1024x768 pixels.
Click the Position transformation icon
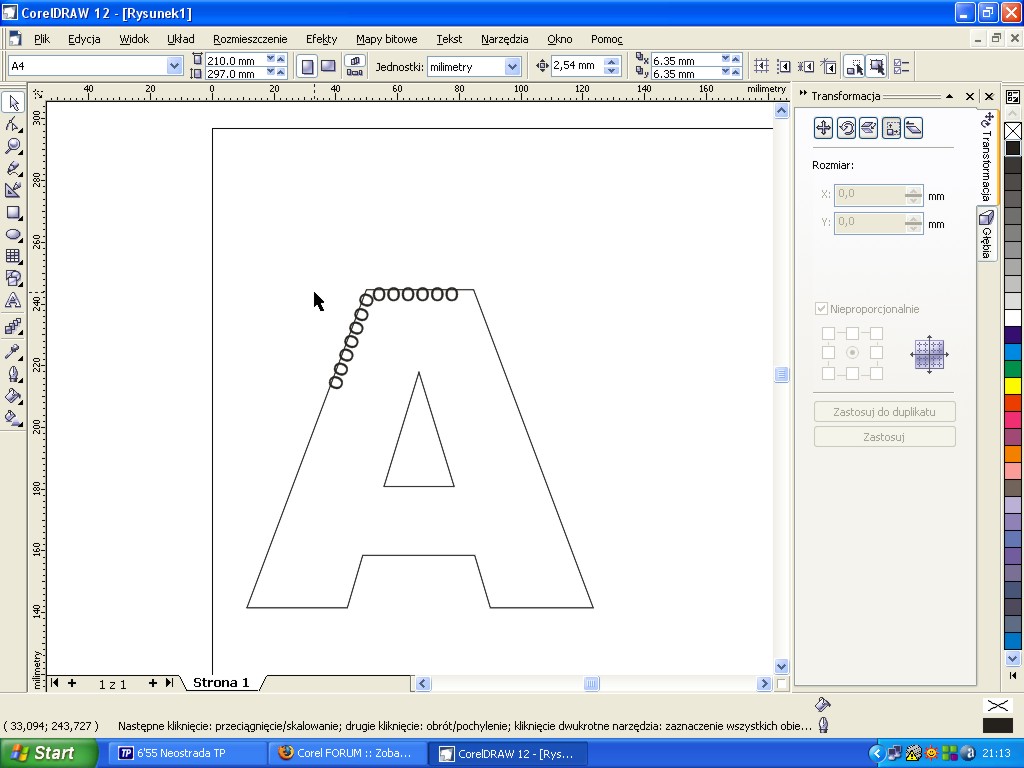tap(823, 128)
